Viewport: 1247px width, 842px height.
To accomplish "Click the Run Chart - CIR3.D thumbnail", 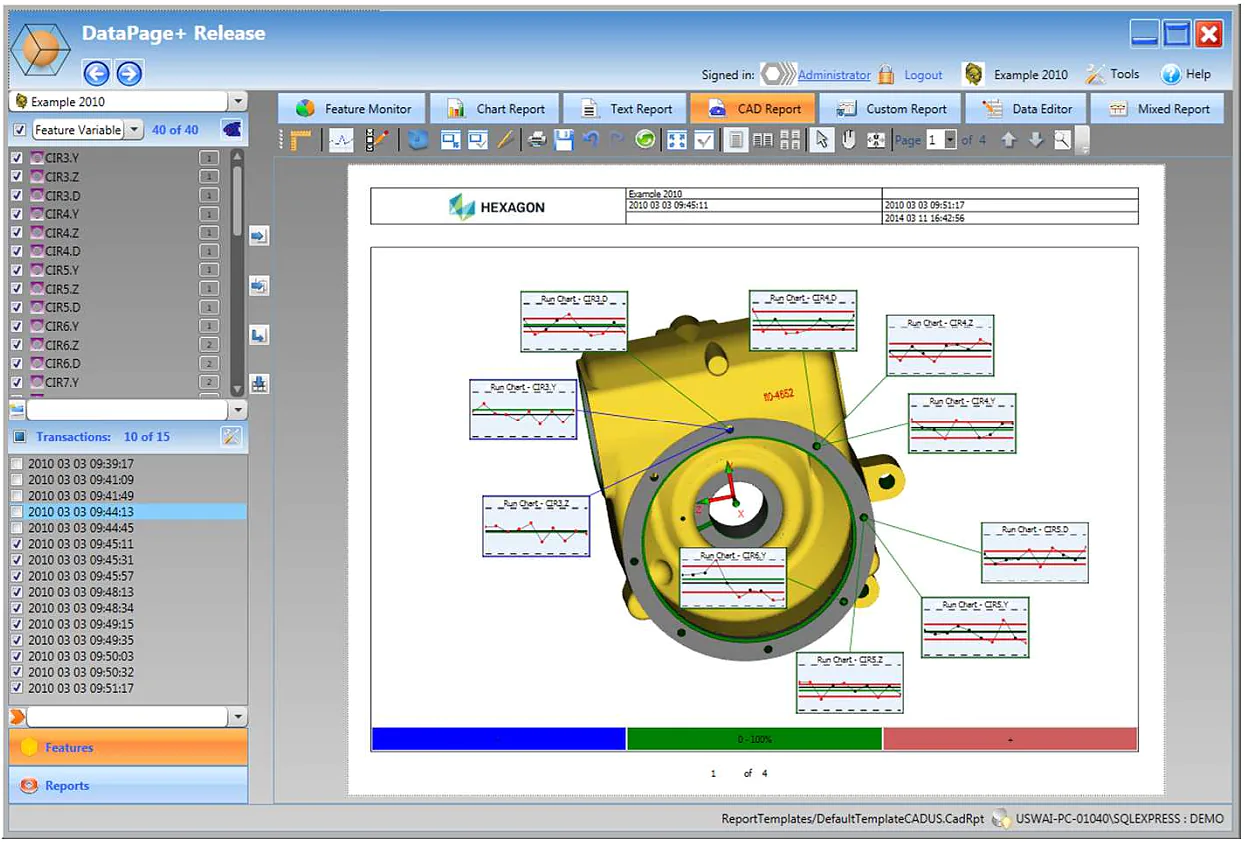I will pos(574,321).
